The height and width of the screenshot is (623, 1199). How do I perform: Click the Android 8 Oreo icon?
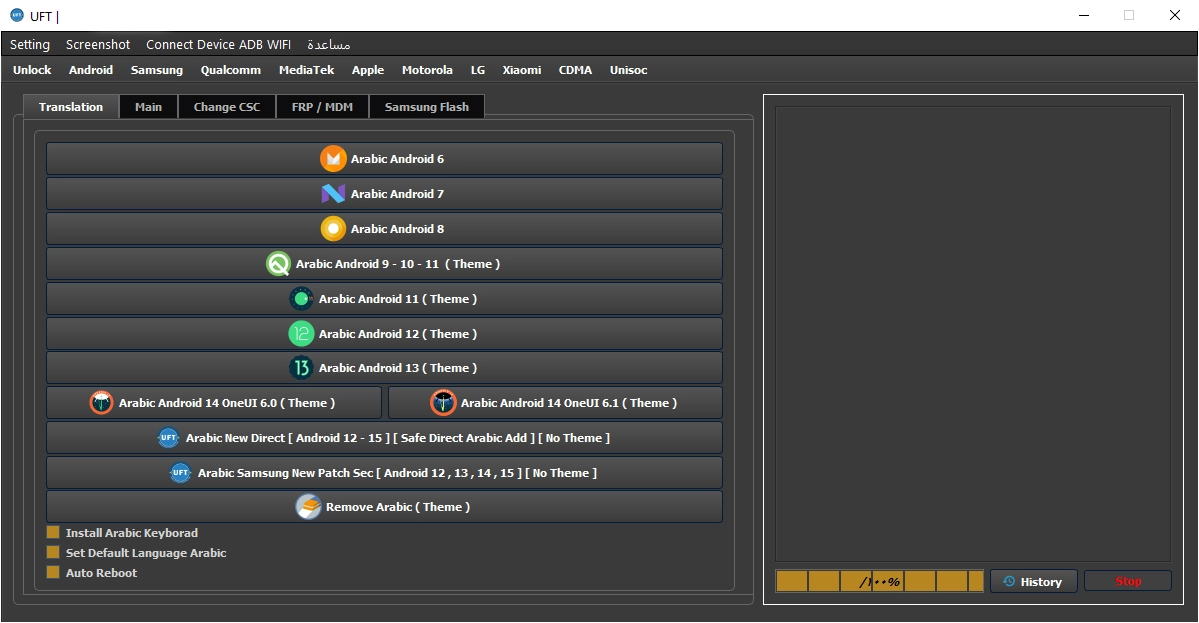click(x=333, y=229)
